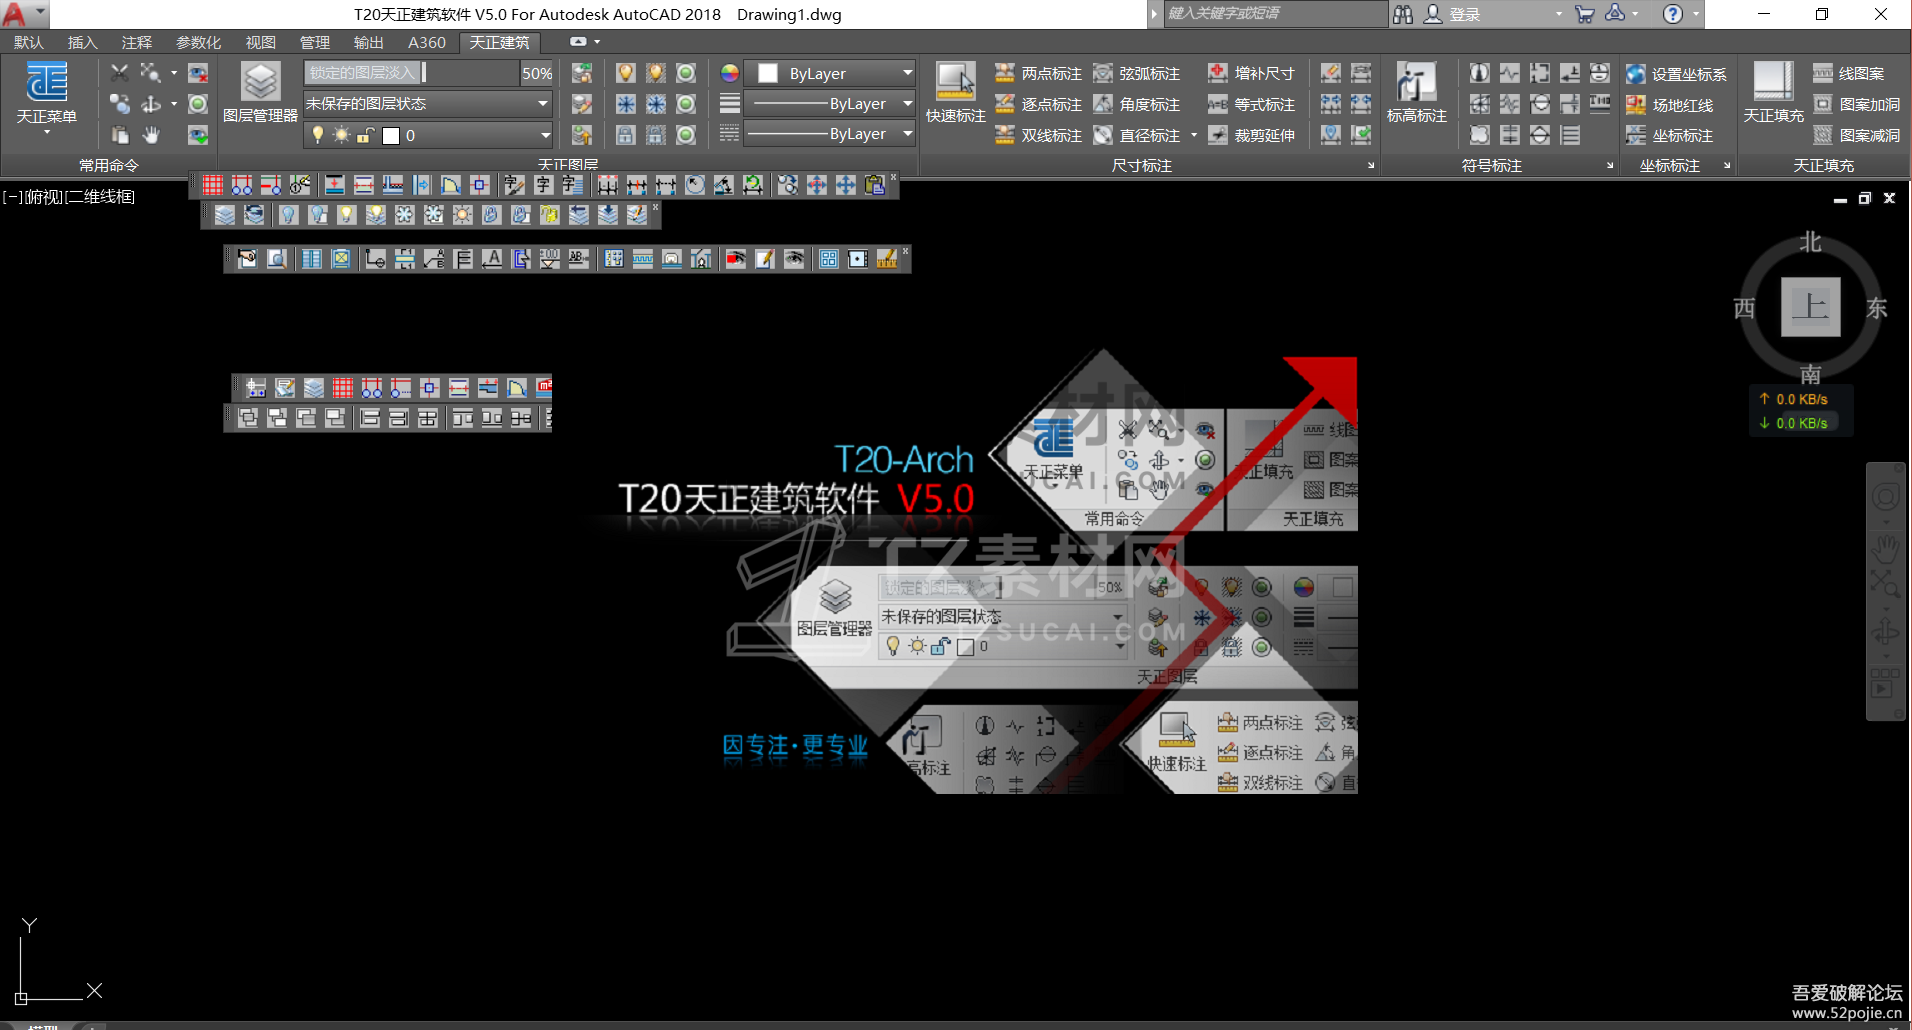Select the 双线标注 double-line dimension tool

click(1038, 135)
